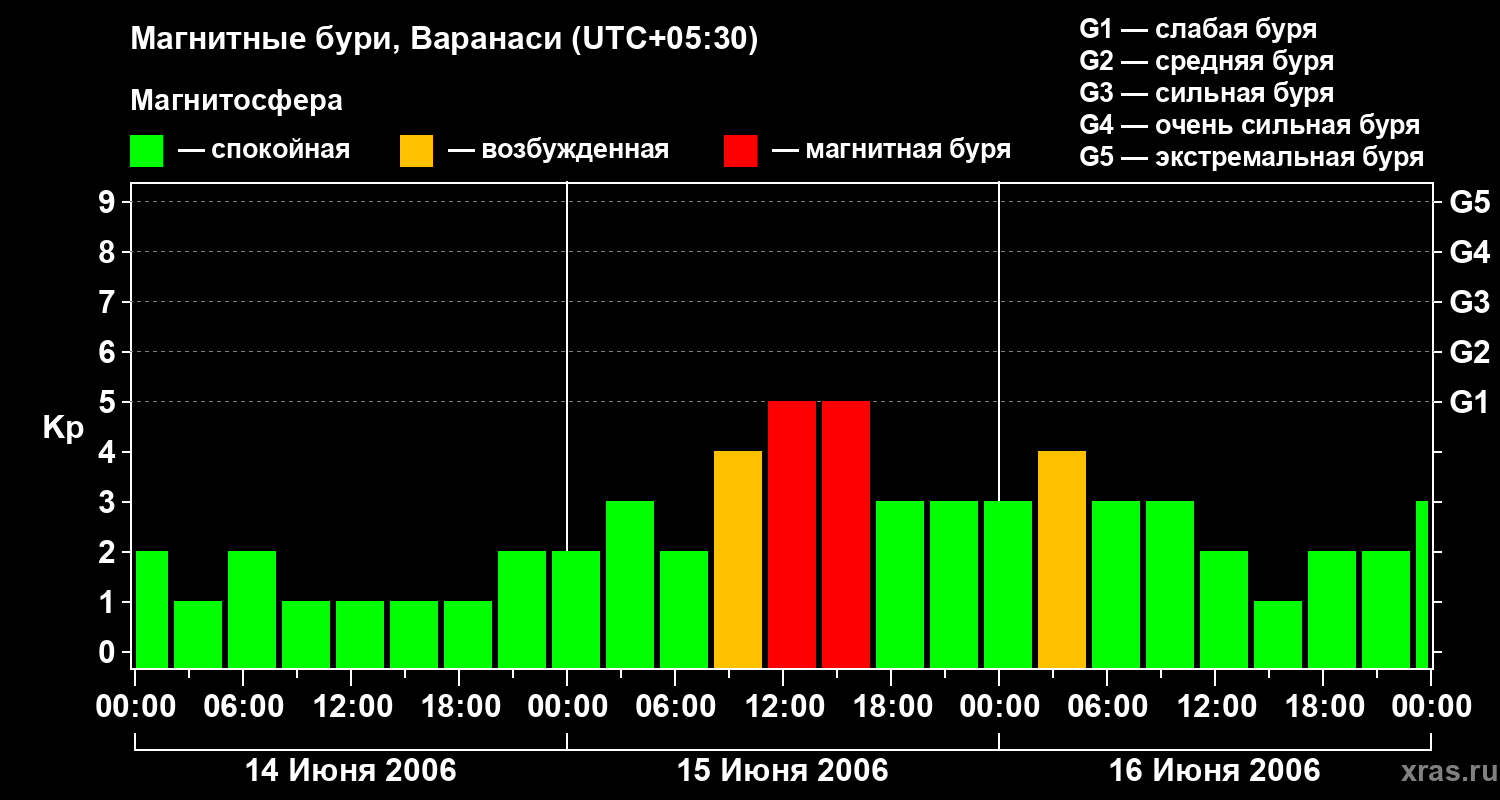Screen dimensions: 1500x800
Task: Click the 'G2' right-axis storm level label
Action: pos(1469,352)
